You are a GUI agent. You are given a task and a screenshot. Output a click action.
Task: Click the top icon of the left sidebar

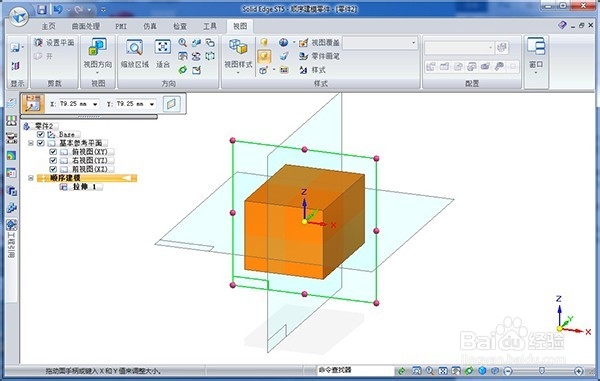(x=11, y=103)
